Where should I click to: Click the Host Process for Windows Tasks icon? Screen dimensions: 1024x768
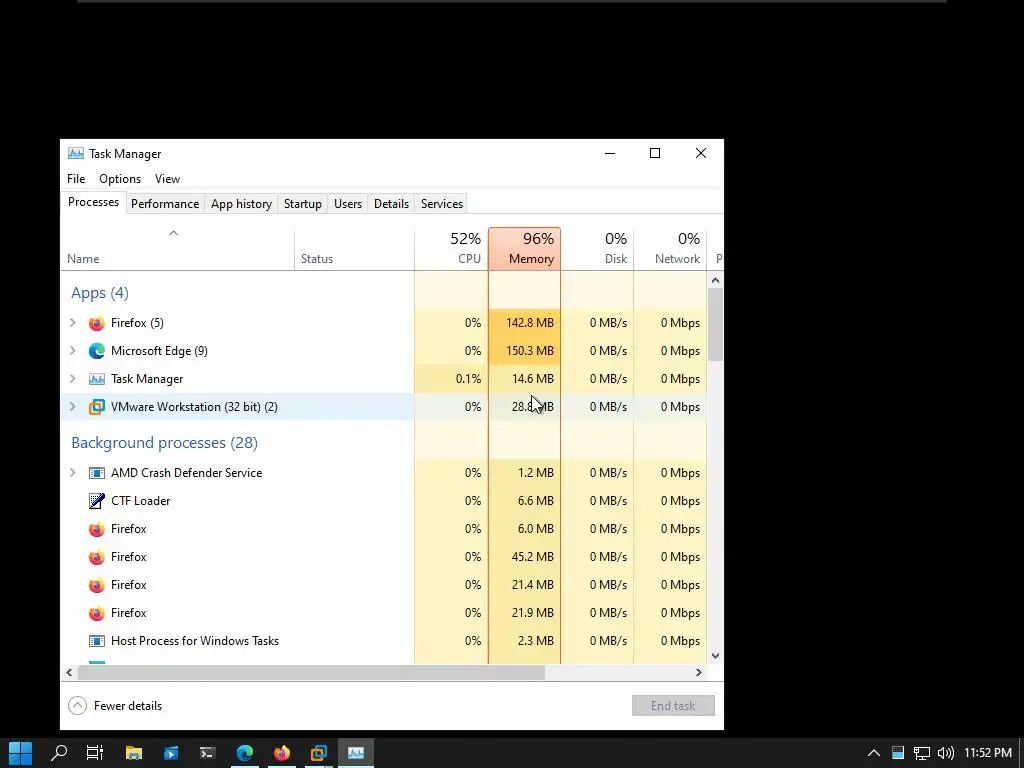97,641
